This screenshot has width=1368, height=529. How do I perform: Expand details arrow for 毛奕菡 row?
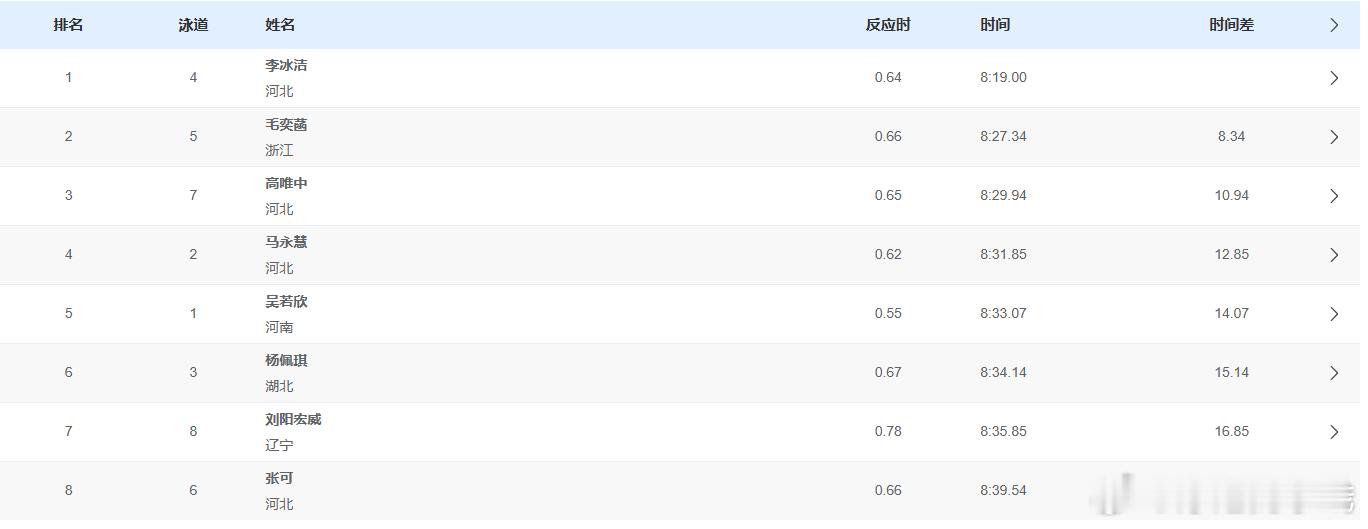point(1333,137)
